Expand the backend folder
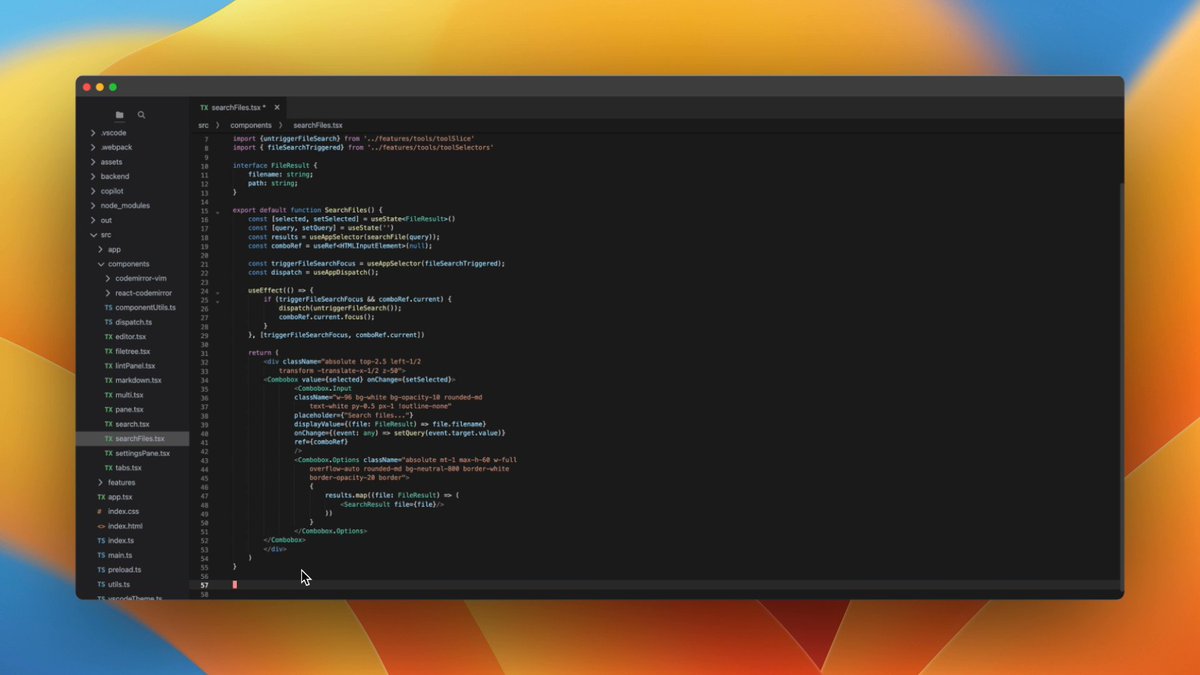The image size is (1200, 675). coord(93,176)
